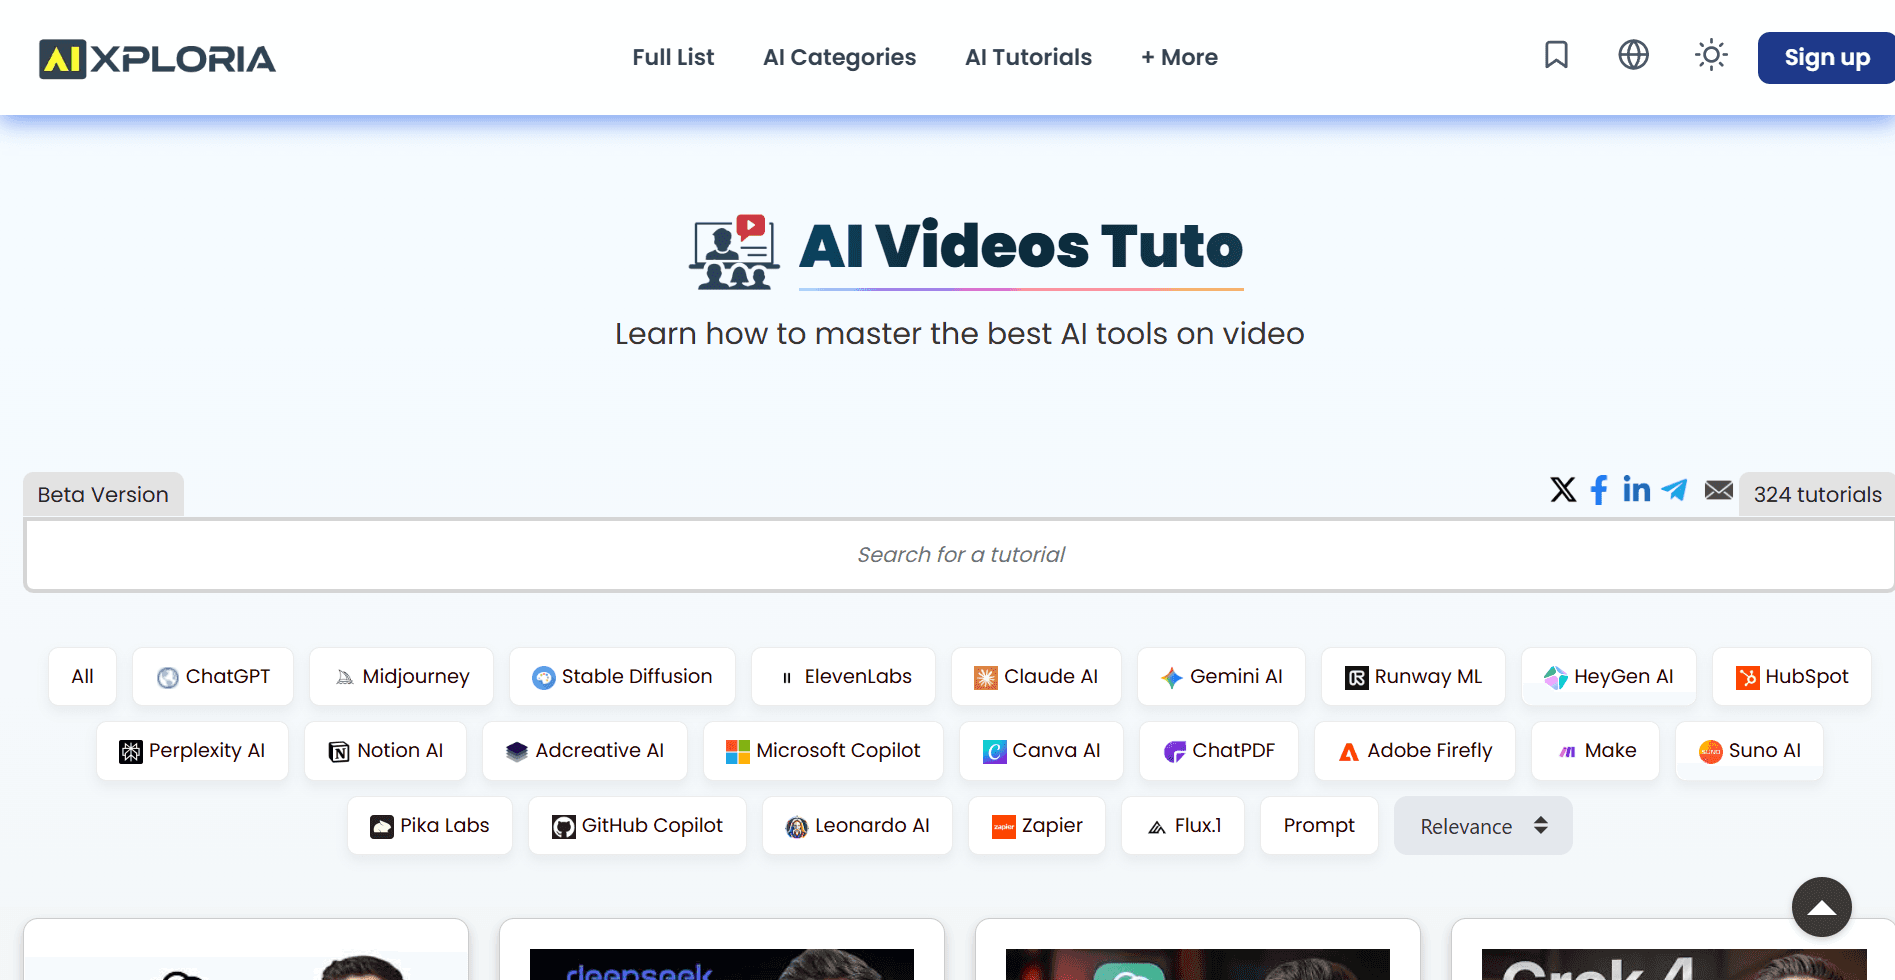Click the tutorial search field
This screenshot has height=980, width=1895.
(960, 554)
